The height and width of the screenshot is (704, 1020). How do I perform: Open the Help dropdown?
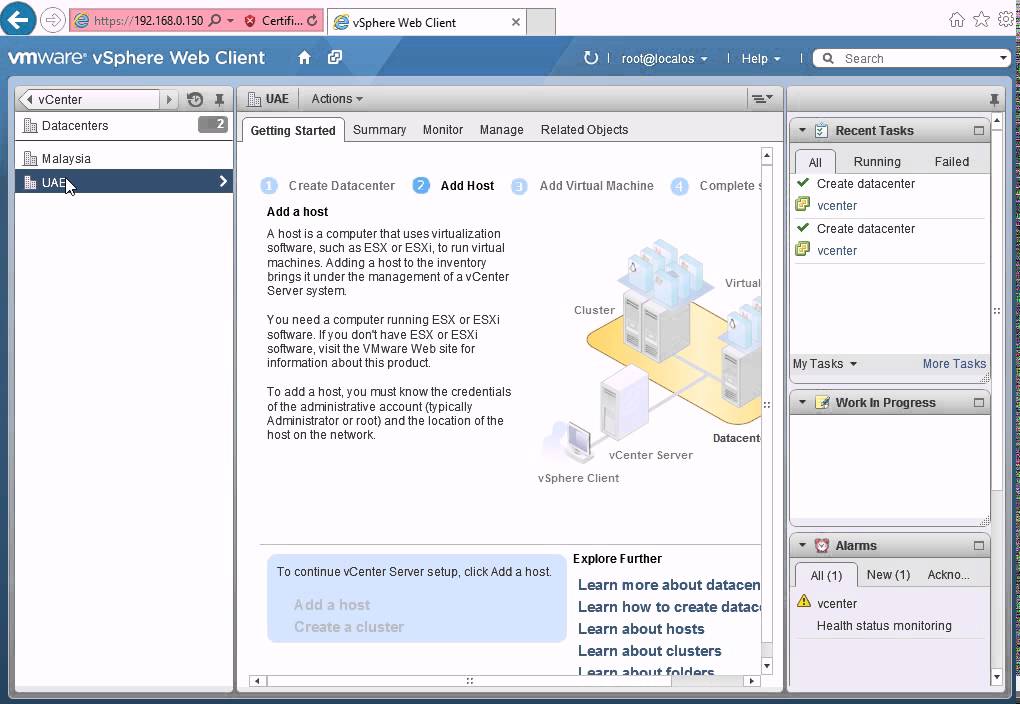tap(760, 59)
